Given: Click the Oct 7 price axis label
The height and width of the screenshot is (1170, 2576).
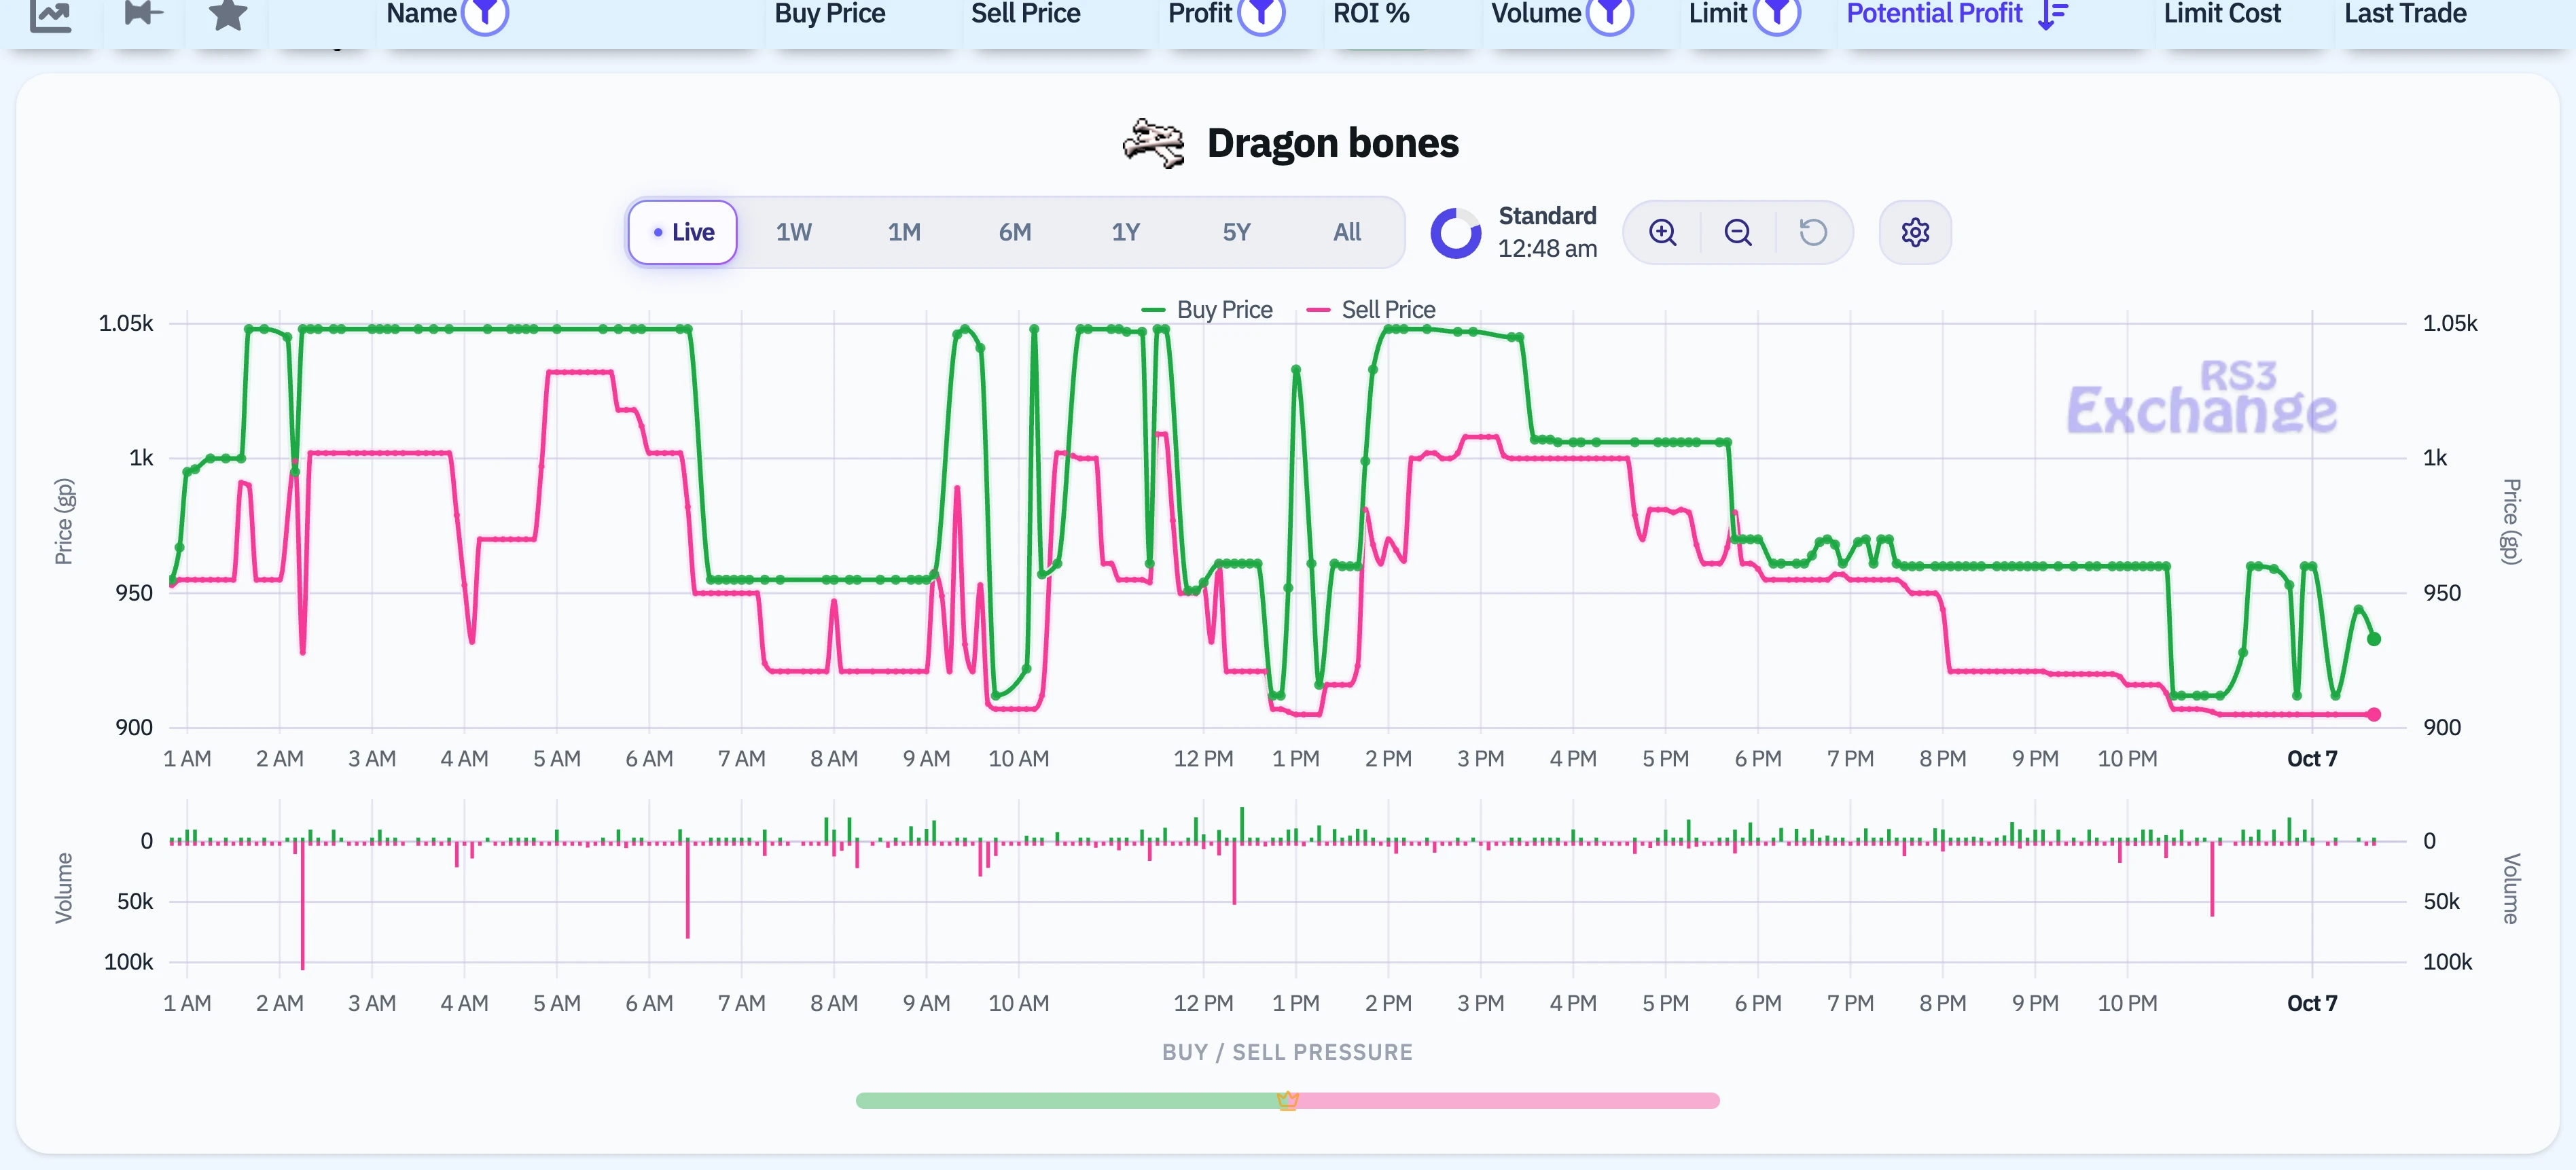Looking at the screenshot, I should point(2312,759).
